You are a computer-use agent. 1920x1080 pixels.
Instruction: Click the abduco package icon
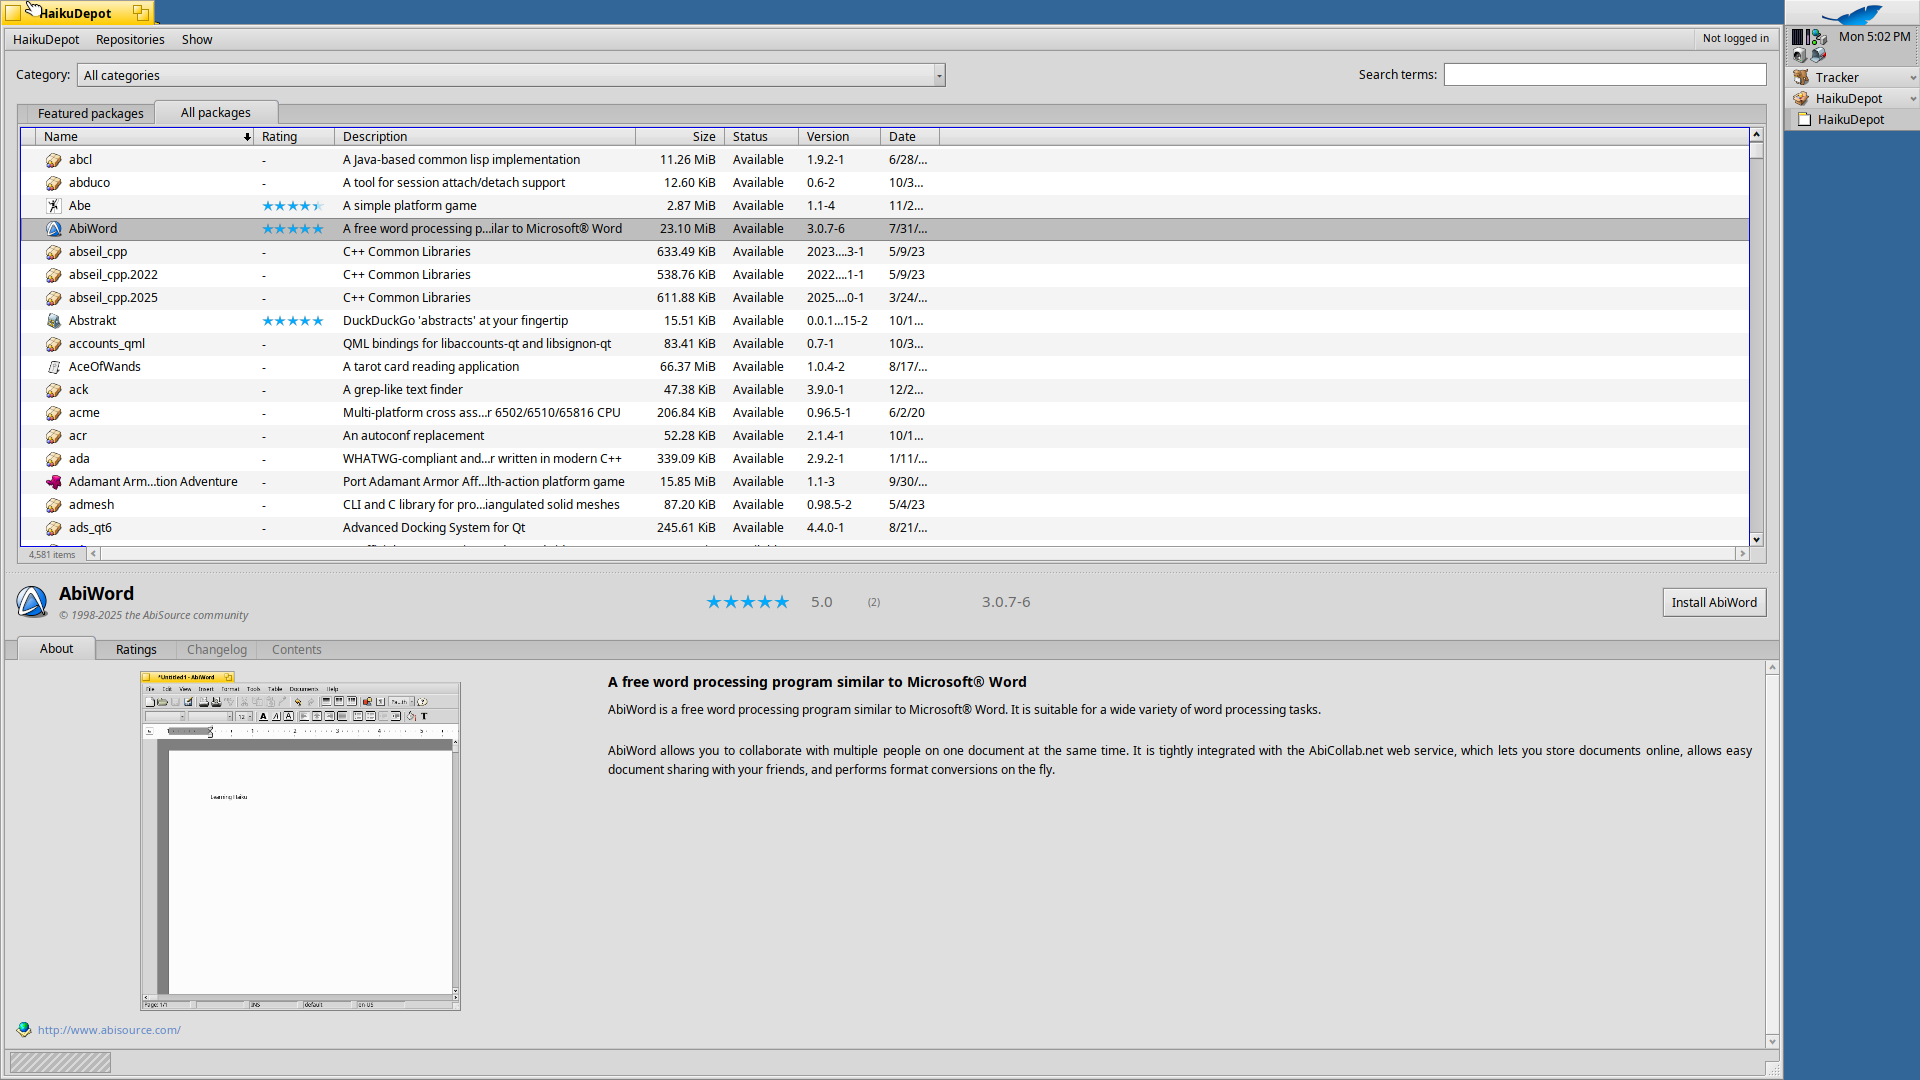[x=54, y=183]
